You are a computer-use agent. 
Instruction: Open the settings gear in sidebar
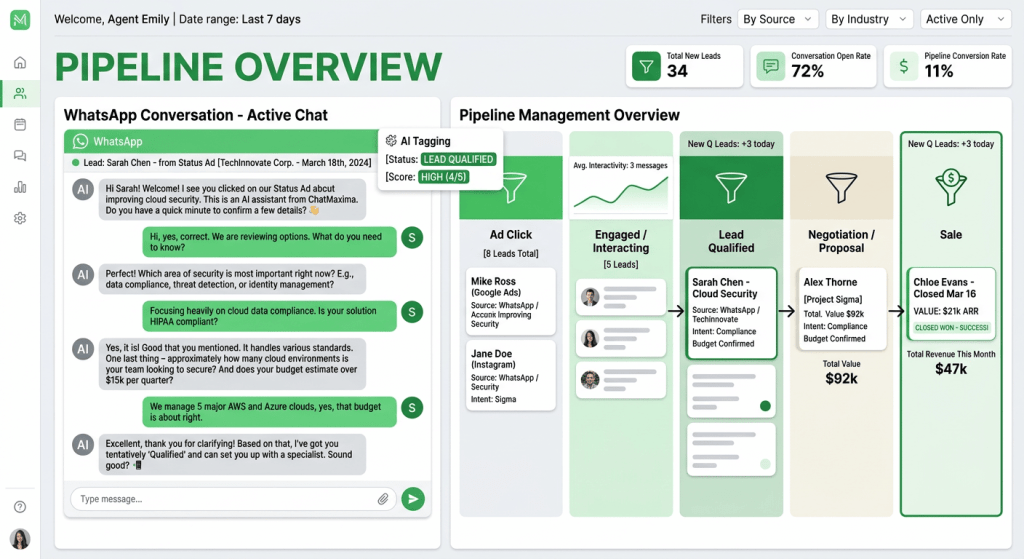(x=20, y=218)
